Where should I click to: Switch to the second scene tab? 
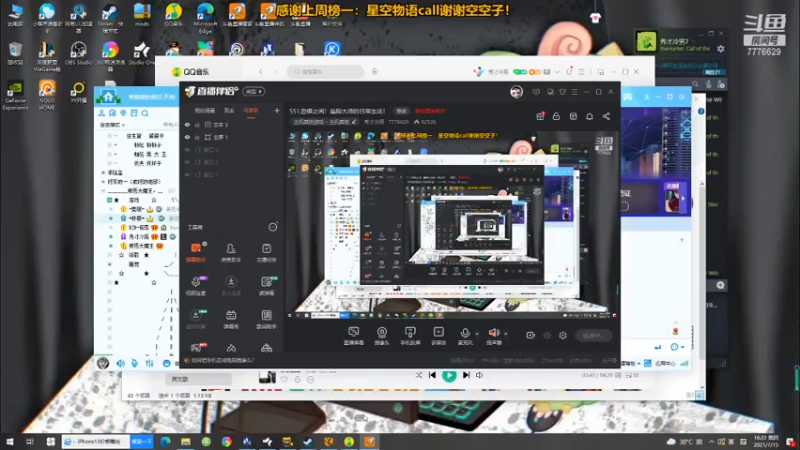pyautogui.click(x=229, y=110)
